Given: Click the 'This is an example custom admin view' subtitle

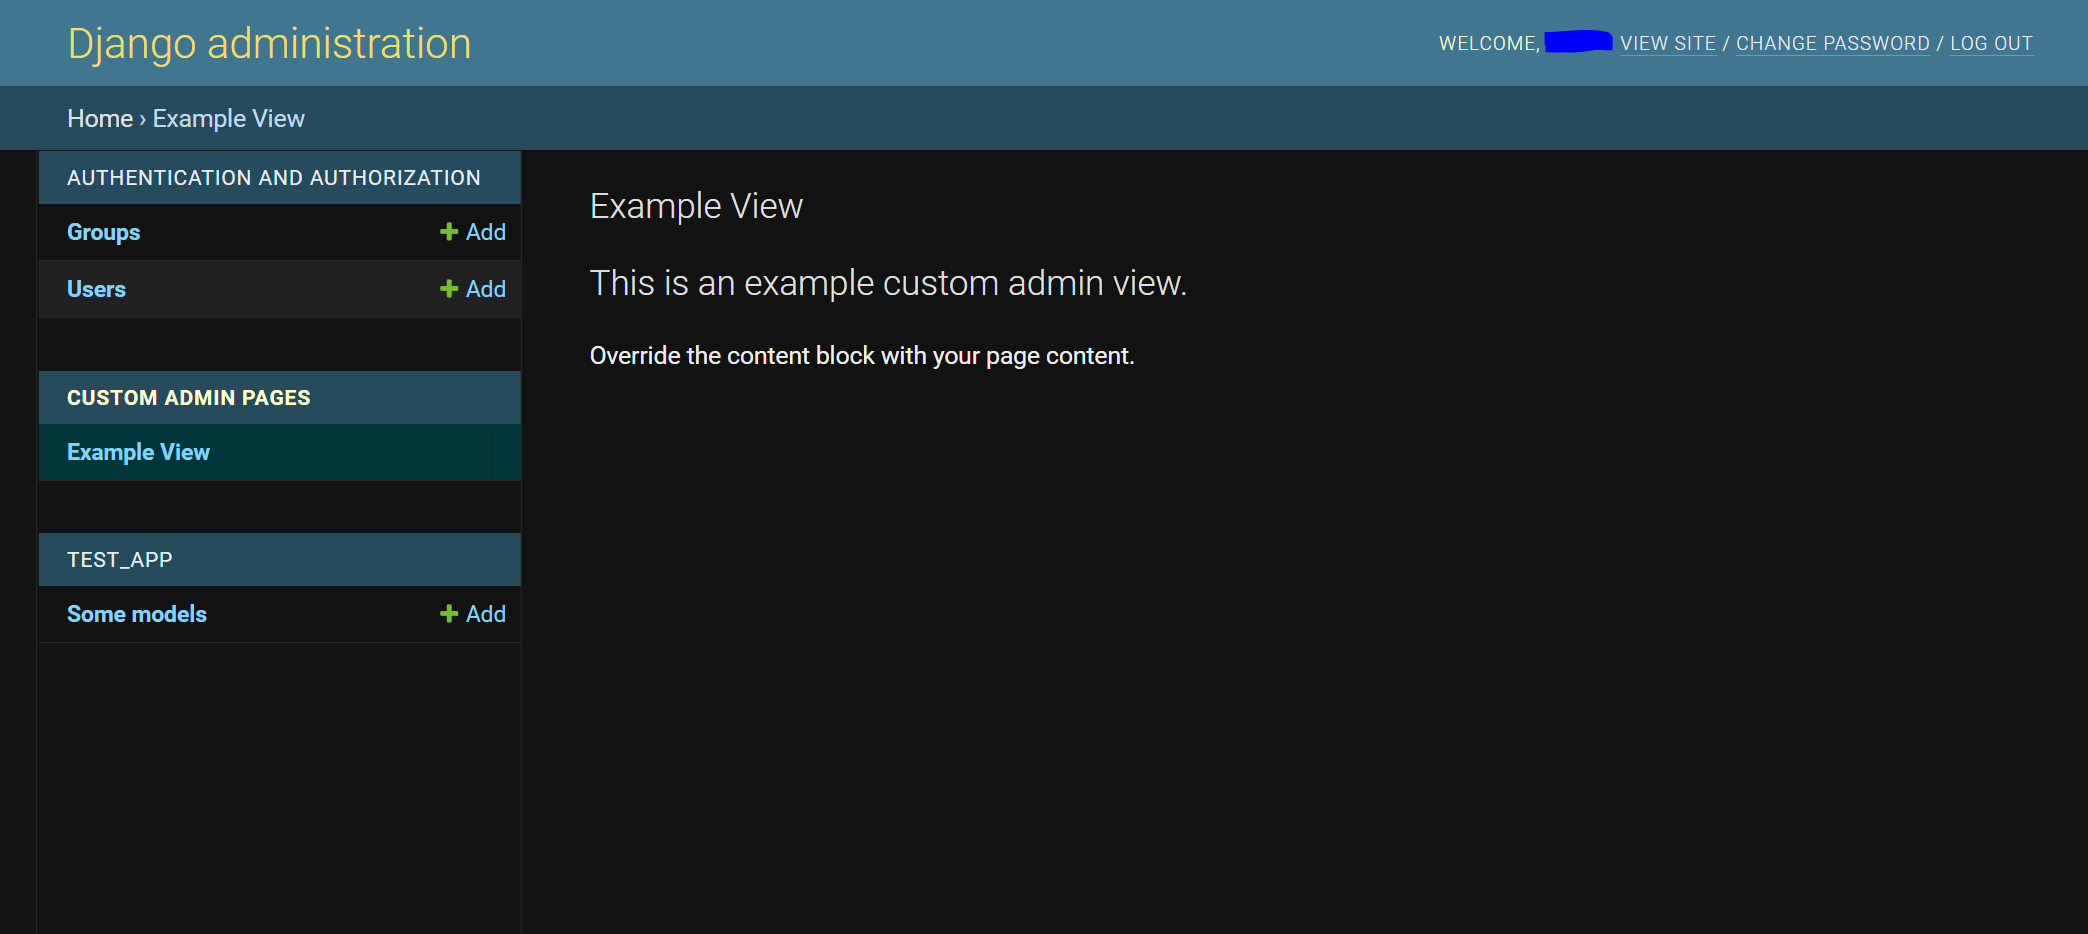Looking at the screenshot, I should [x=888, y=283].
